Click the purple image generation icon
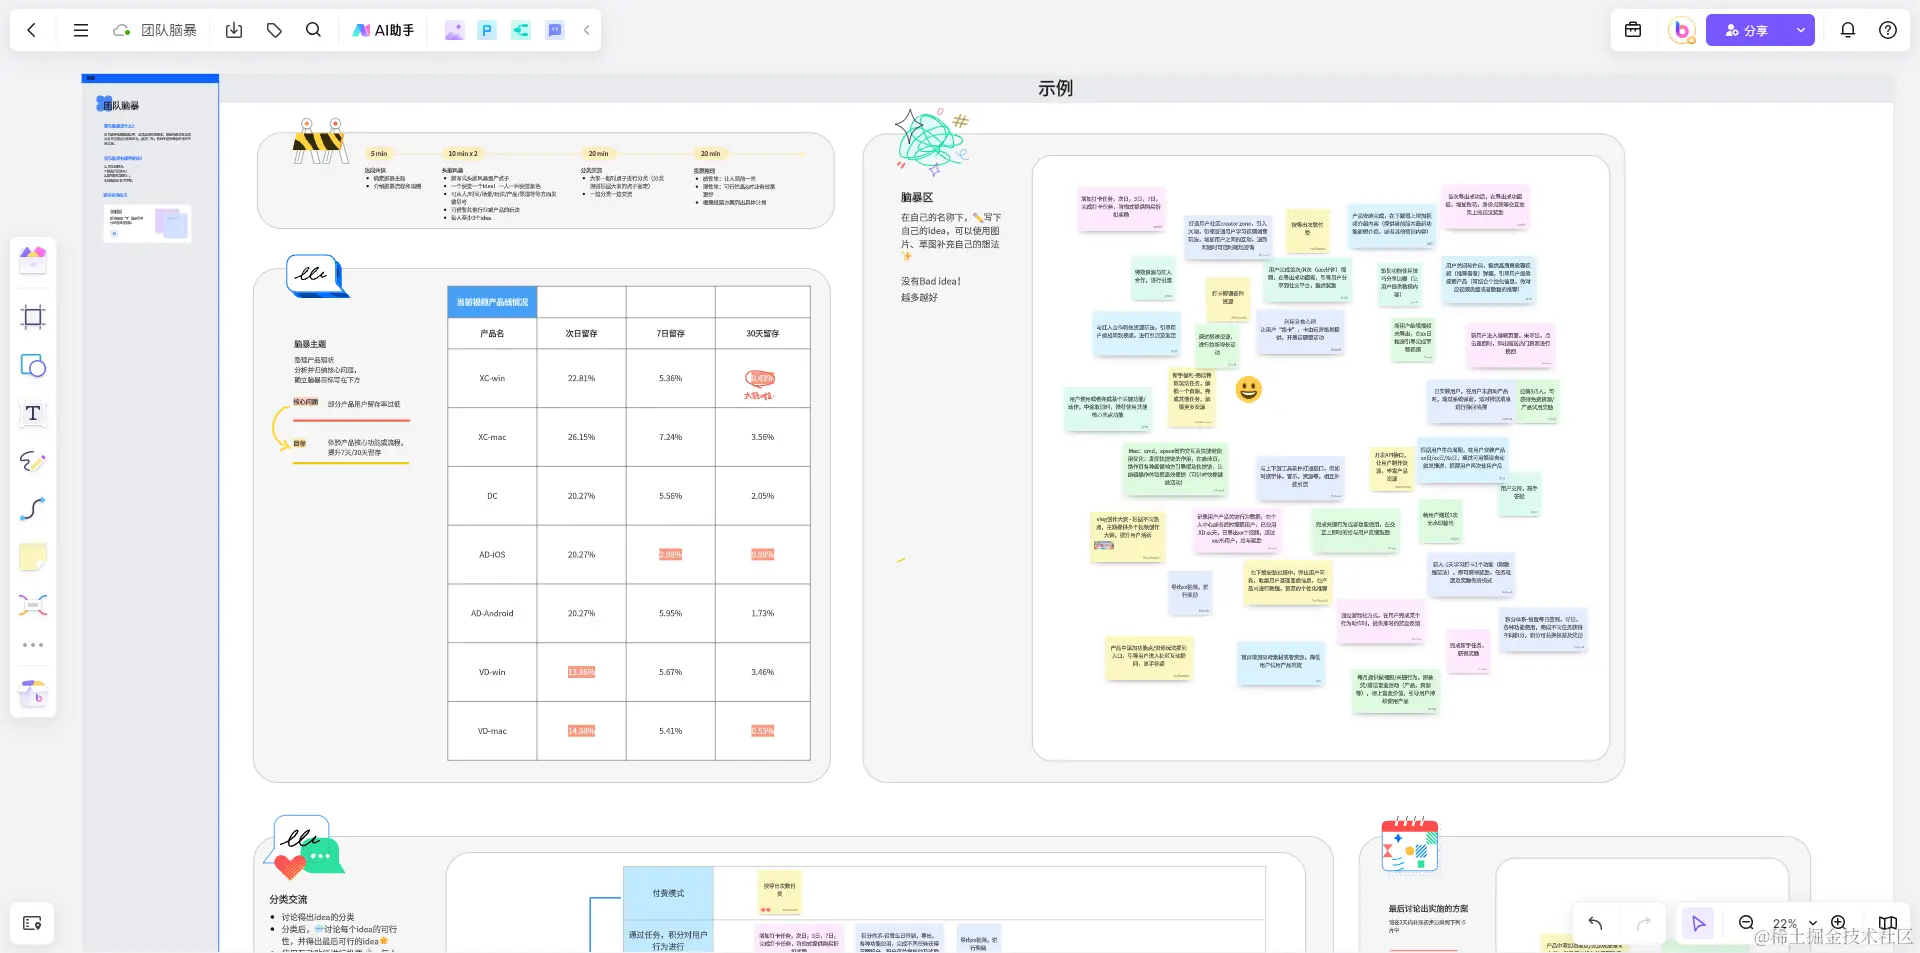This screenshot has width=1920, height=953. (454, 30)
